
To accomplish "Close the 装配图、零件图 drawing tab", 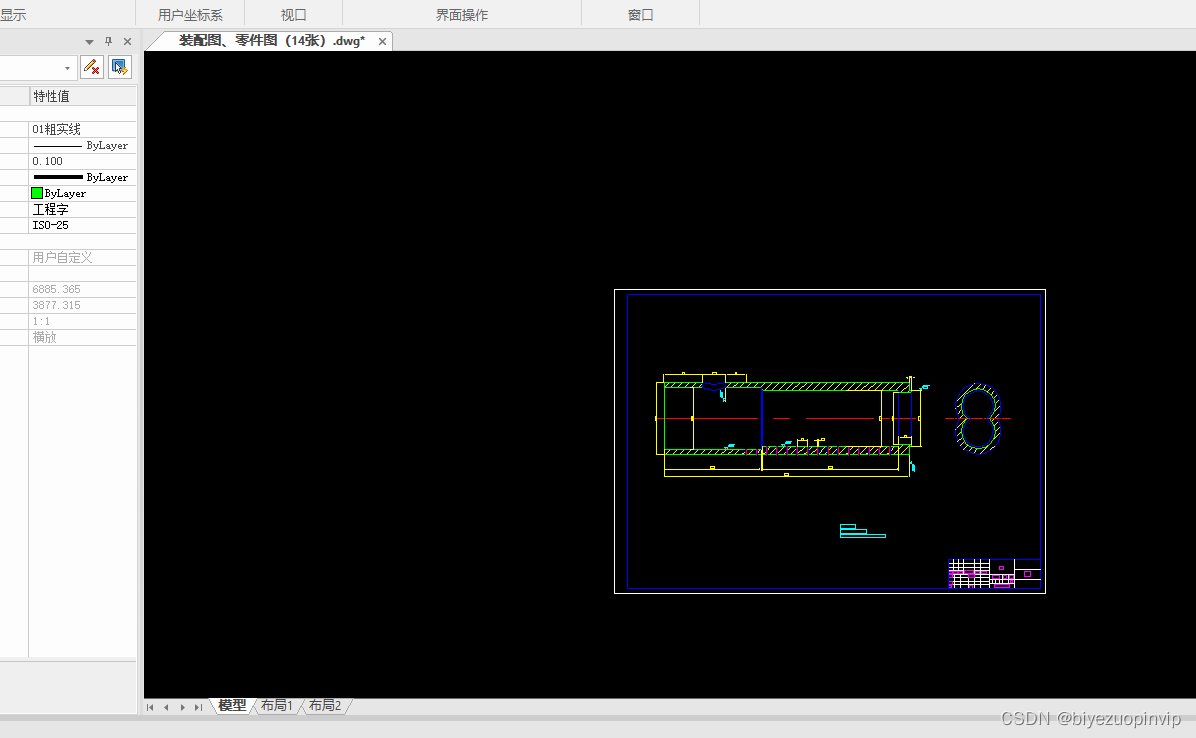I will 382,41.
